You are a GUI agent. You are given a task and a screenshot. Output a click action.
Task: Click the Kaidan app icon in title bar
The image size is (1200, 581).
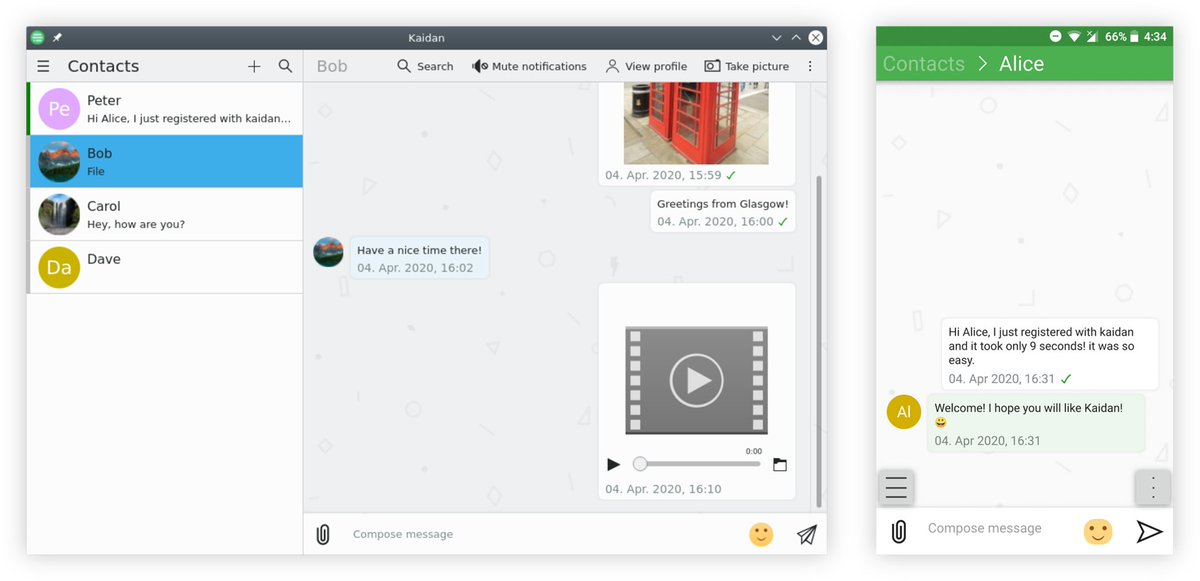(37, 38)
